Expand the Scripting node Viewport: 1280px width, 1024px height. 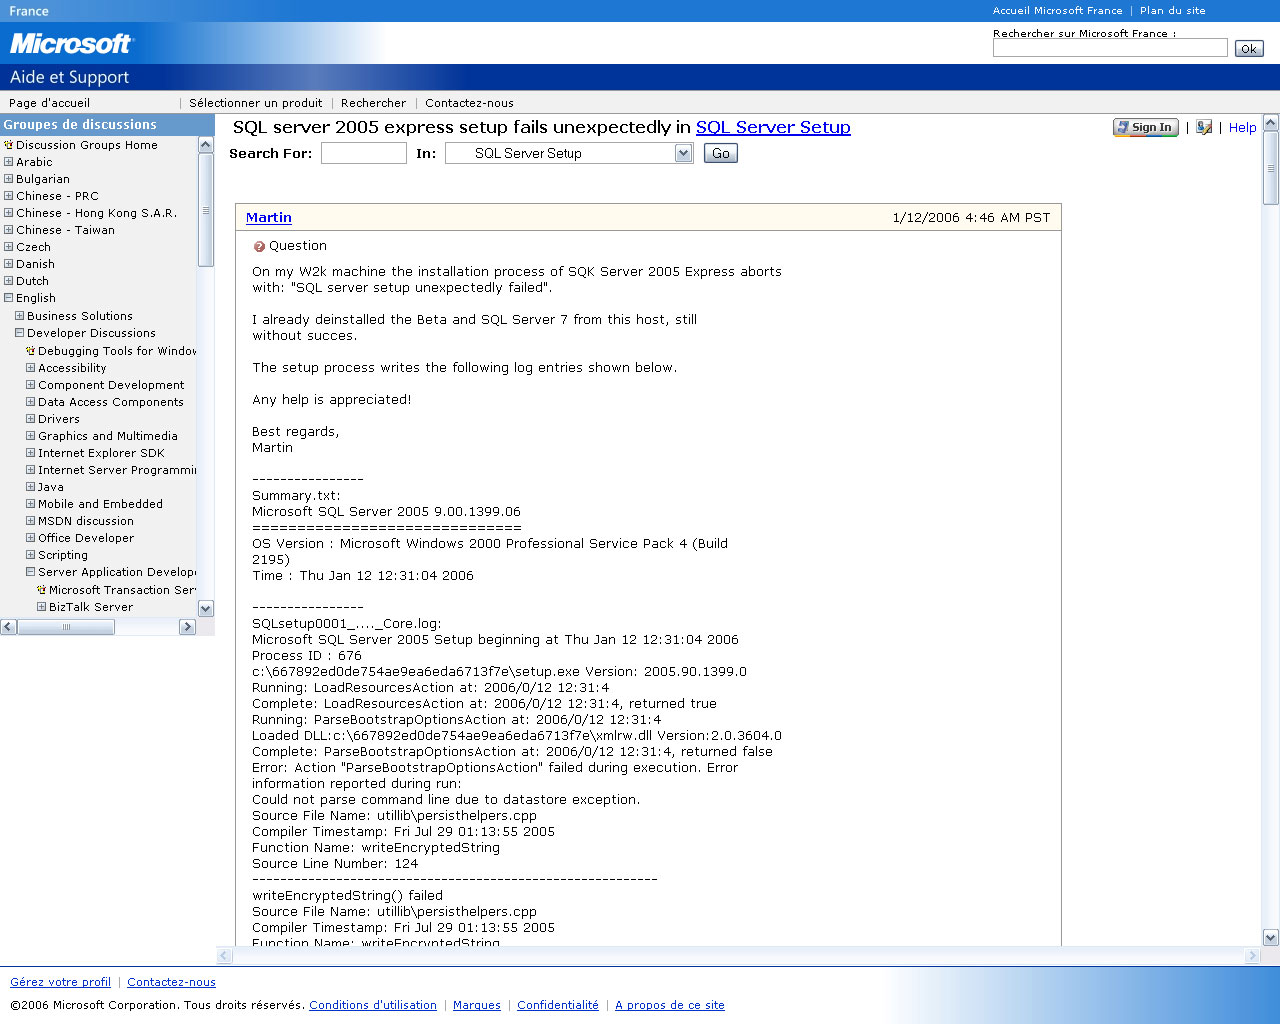[x=30, y=555]
